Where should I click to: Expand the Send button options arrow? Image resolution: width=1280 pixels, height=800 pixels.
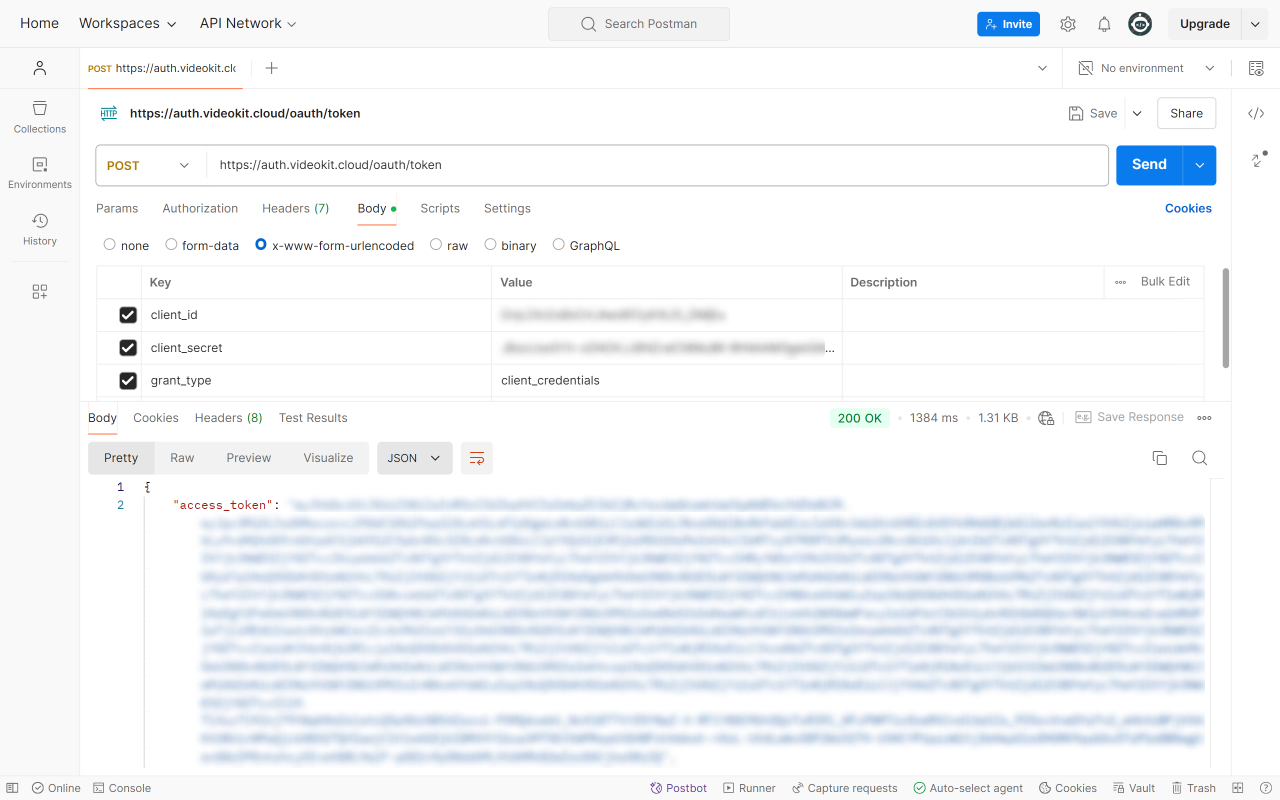tap(1199, 166)
